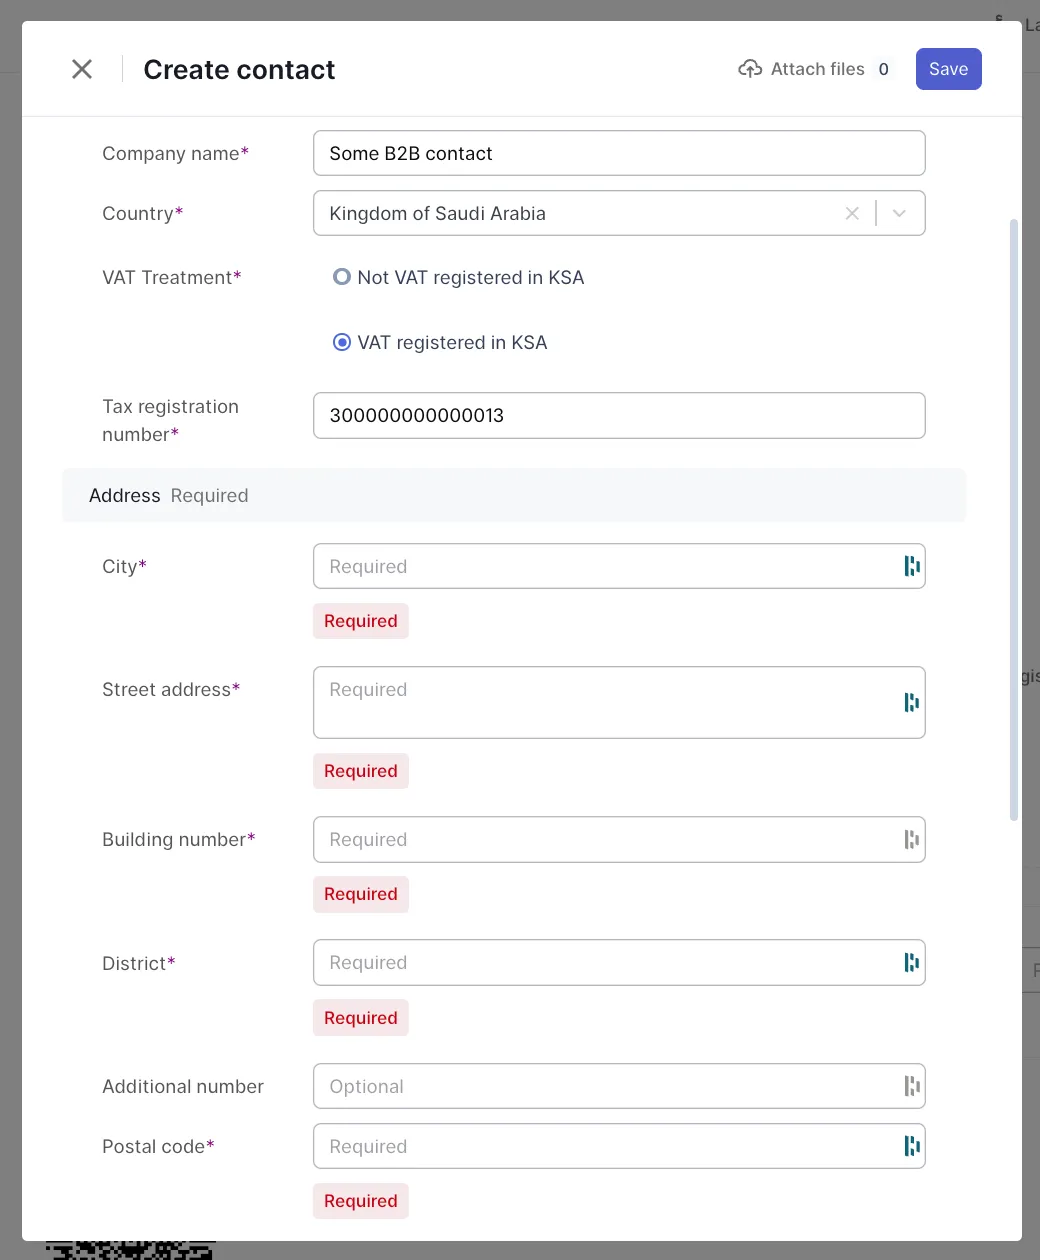Click into the Postal code field

(x=600, y=1146)
